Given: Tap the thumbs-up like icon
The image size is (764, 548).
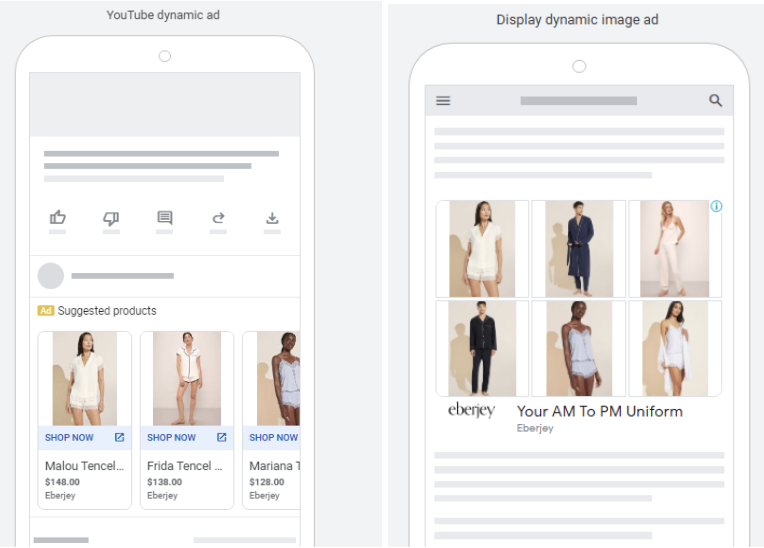Looking at the screenshot, I should tap(57, 217).
